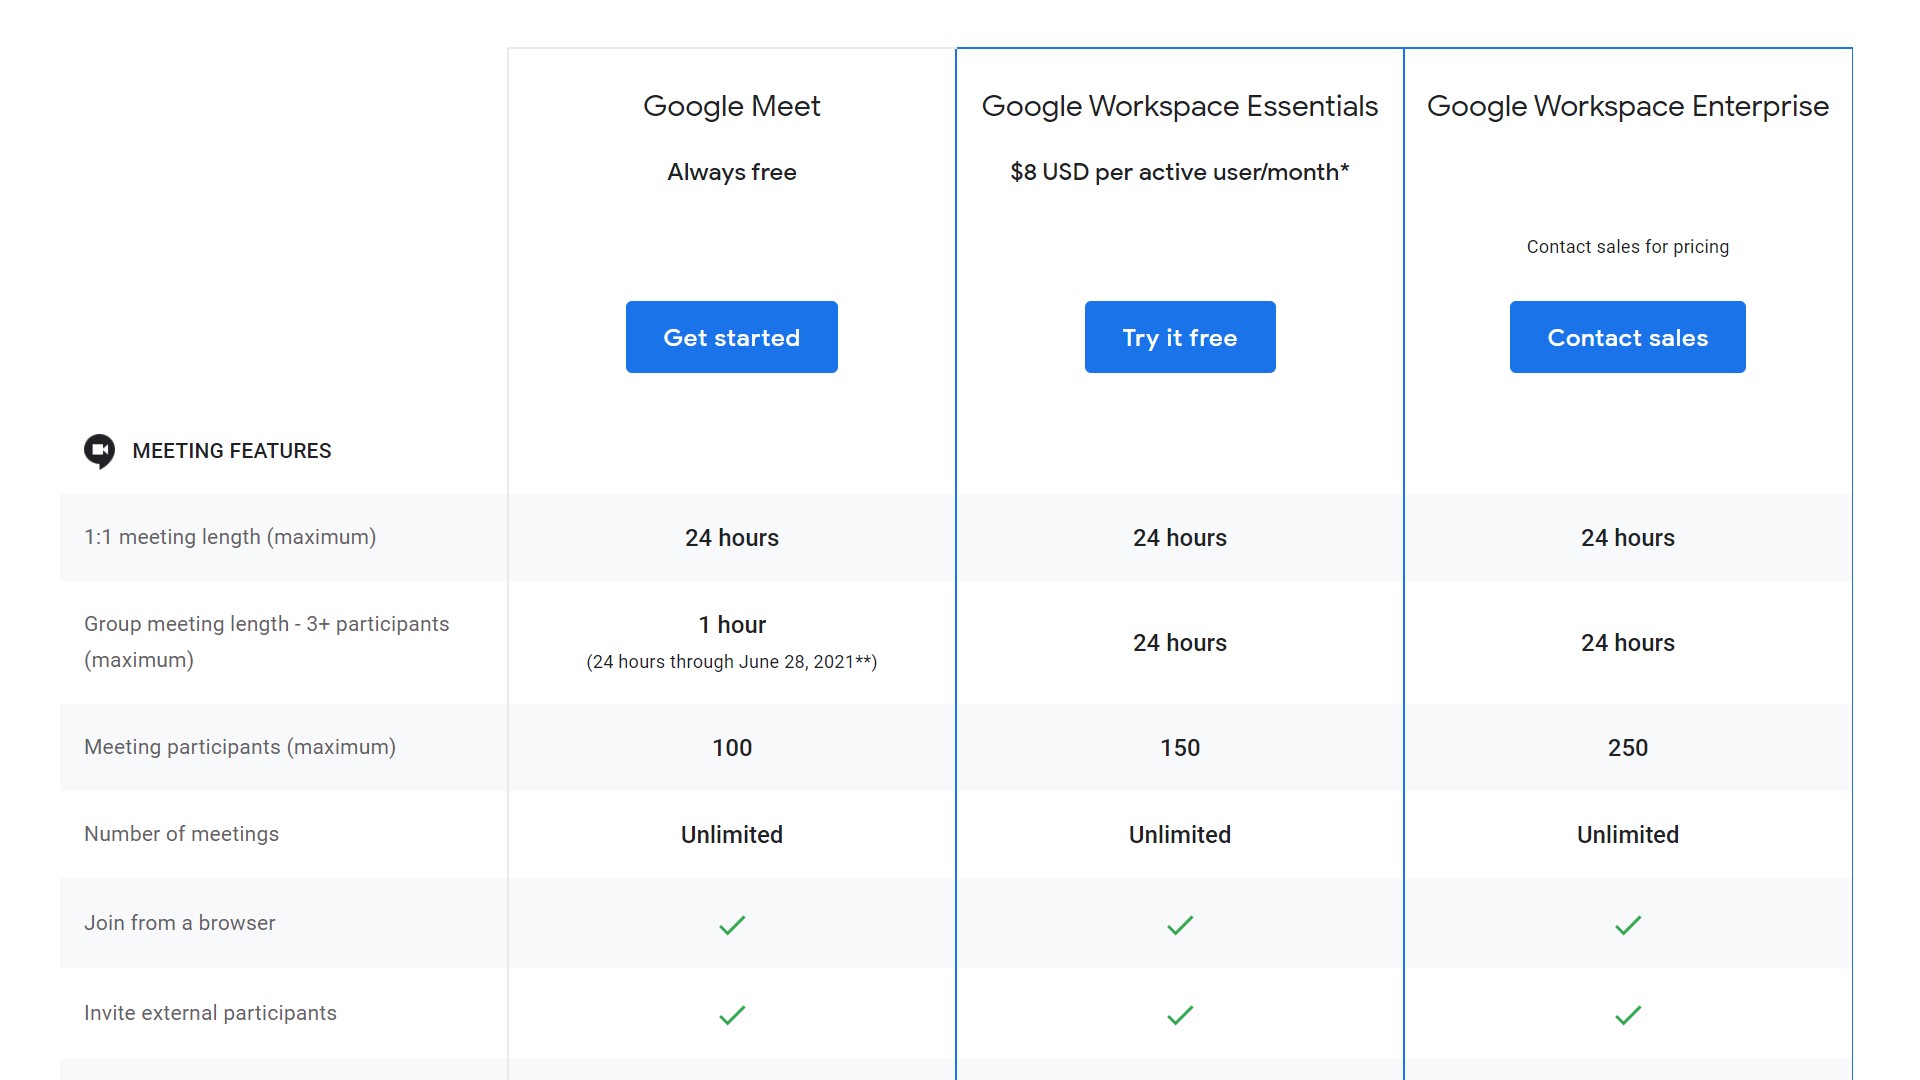Click the 250 participants value under Enterprise

(1627, 748)
